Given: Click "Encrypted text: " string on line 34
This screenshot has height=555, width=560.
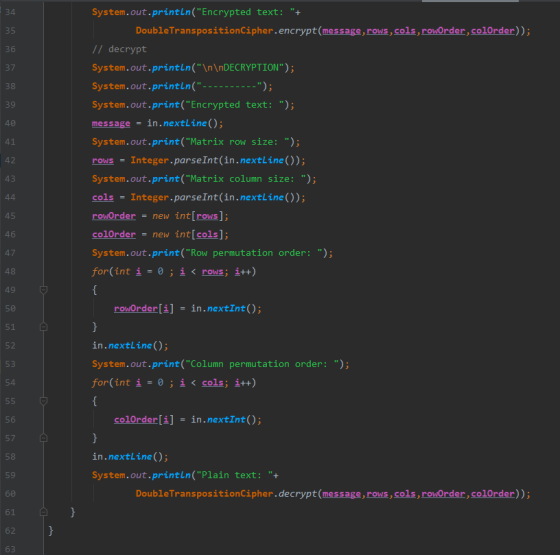Looking at the screenshot, I should coord(246,12).
